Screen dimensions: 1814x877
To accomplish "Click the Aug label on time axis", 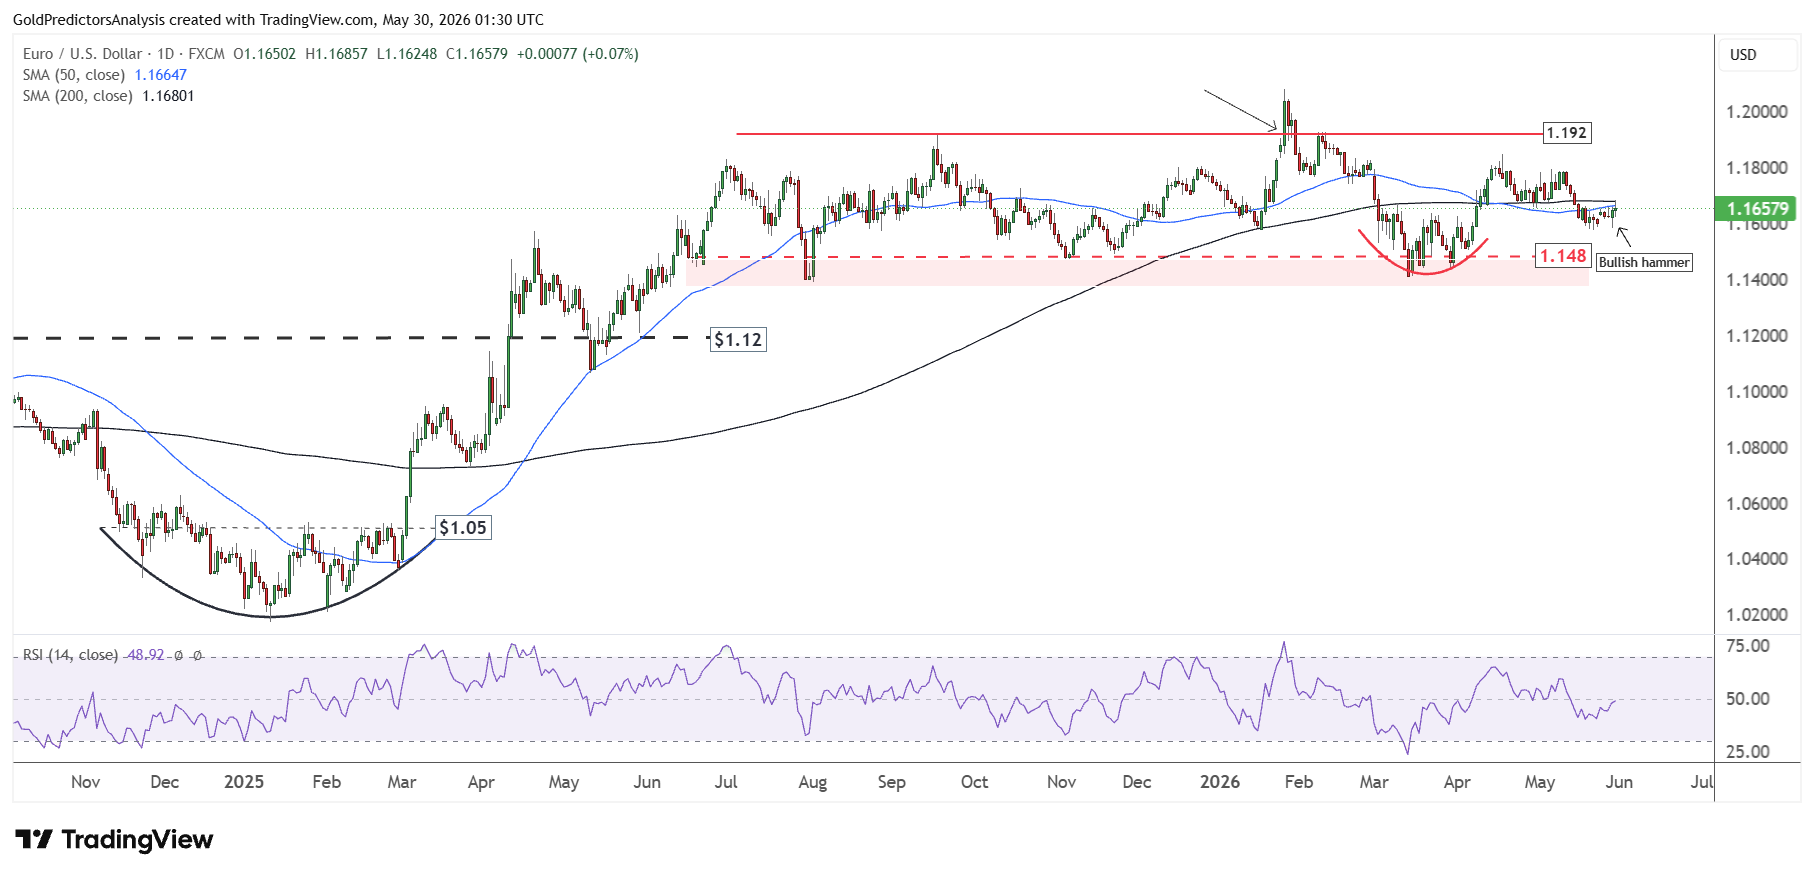I will pos(813,782).
